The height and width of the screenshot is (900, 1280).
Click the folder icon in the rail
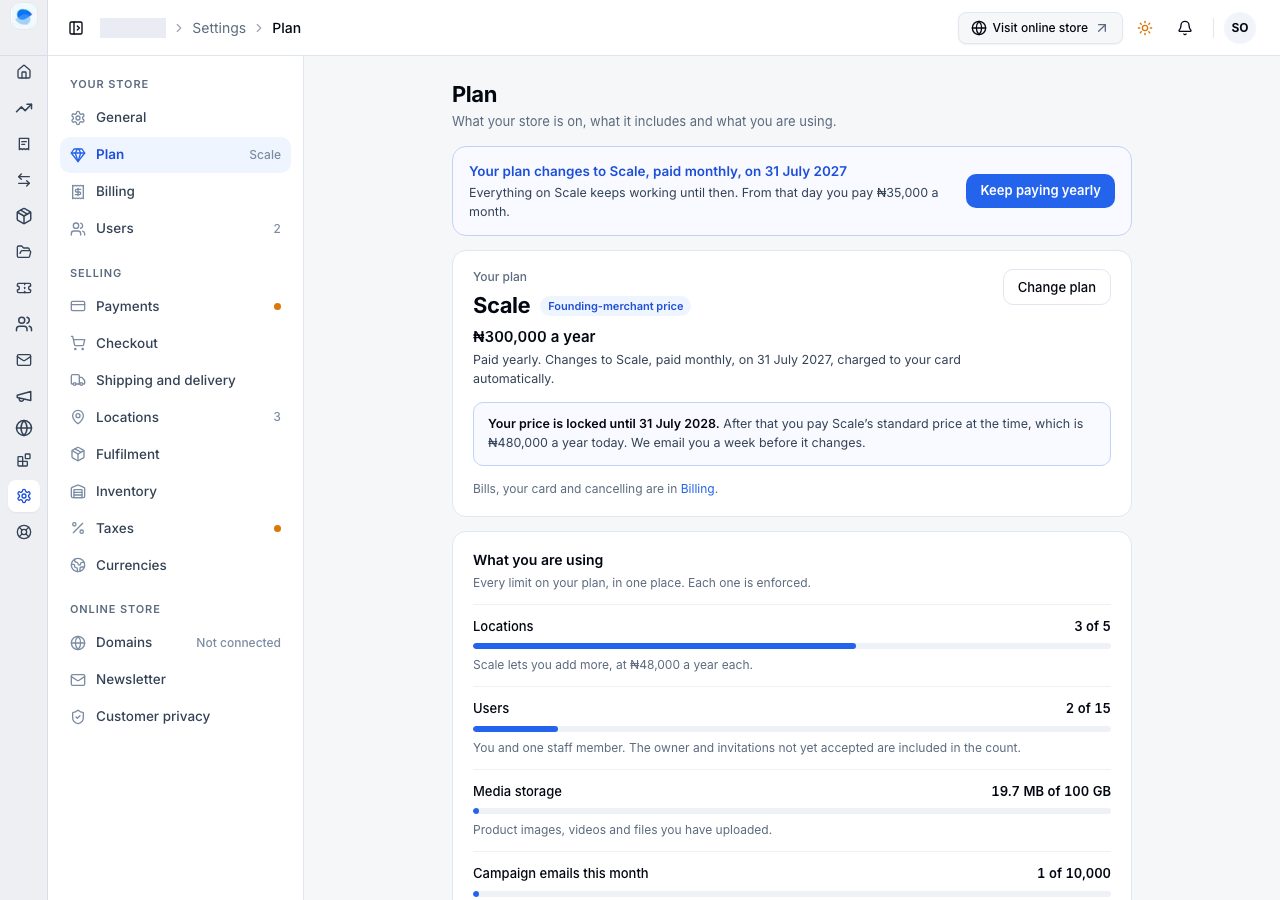(24, 252)
